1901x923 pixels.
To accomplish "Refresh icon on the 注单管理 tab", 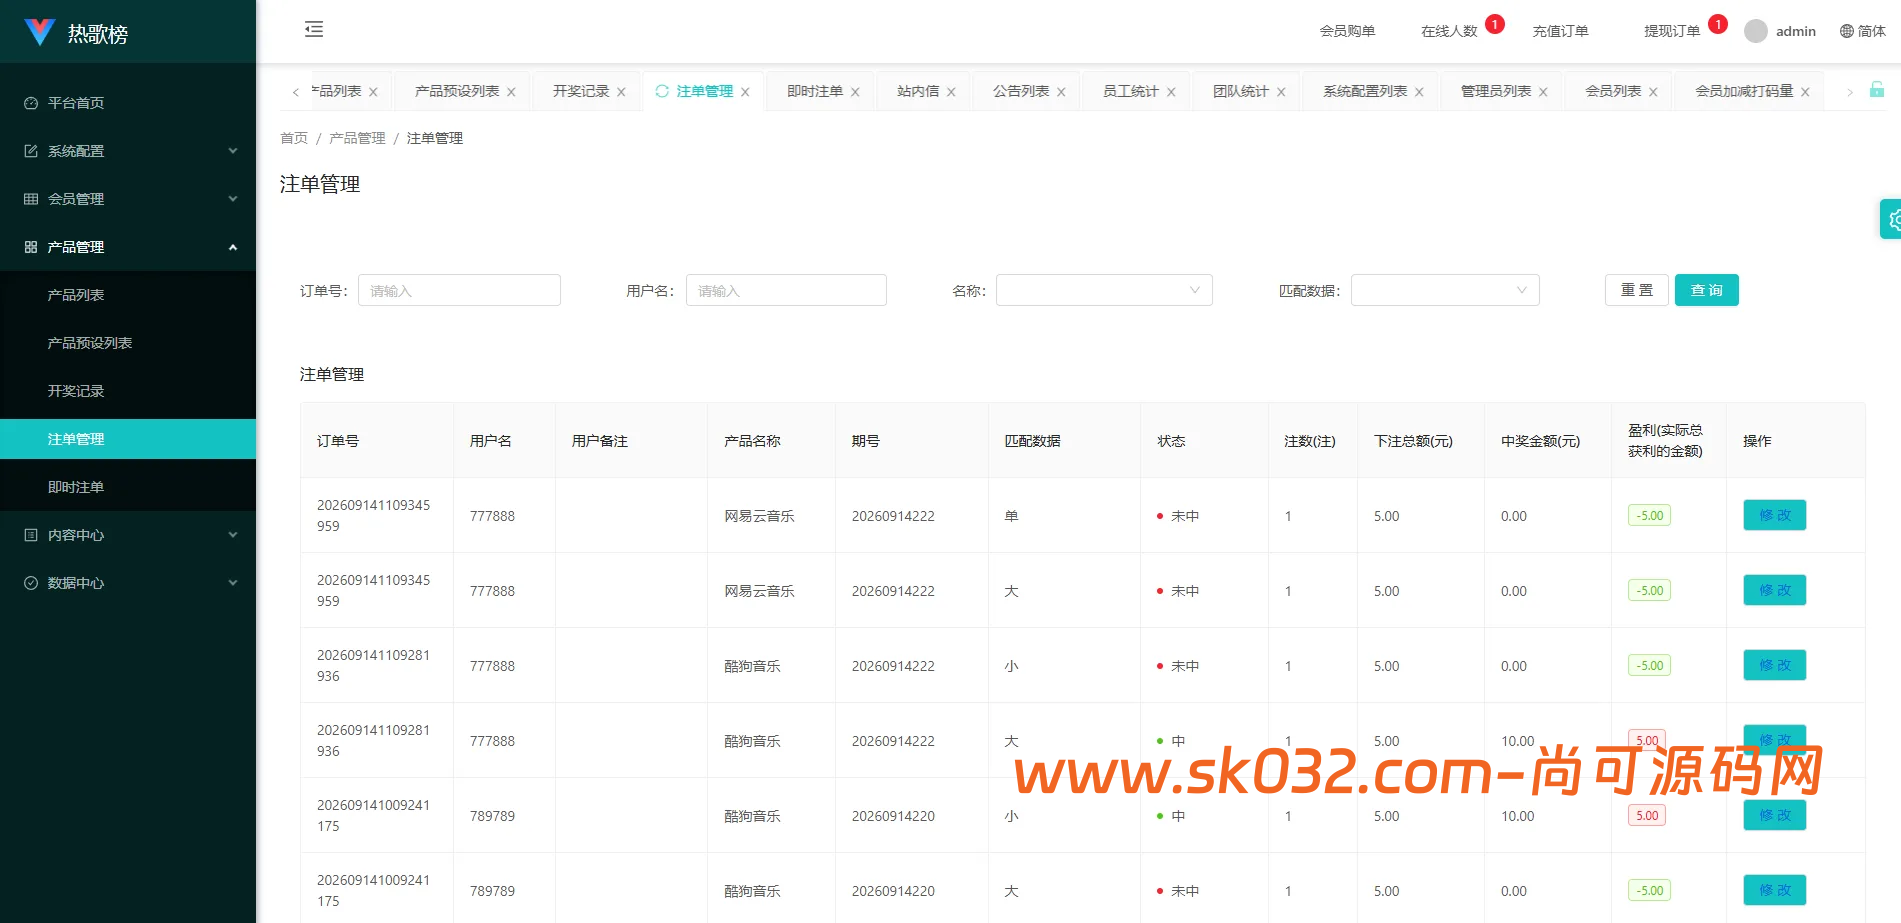I will (662, 91).
